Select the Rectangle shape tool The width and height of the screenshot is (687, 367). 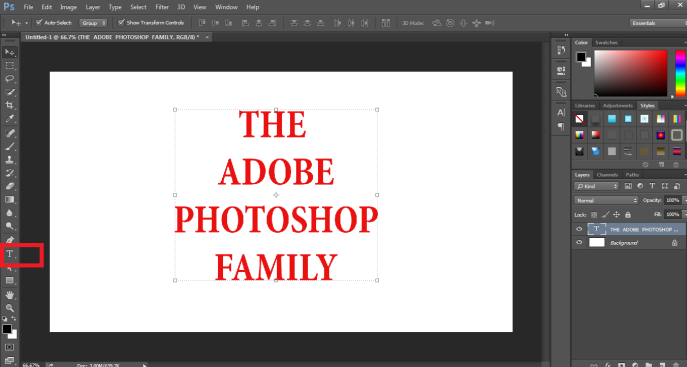tap(10, 281)
